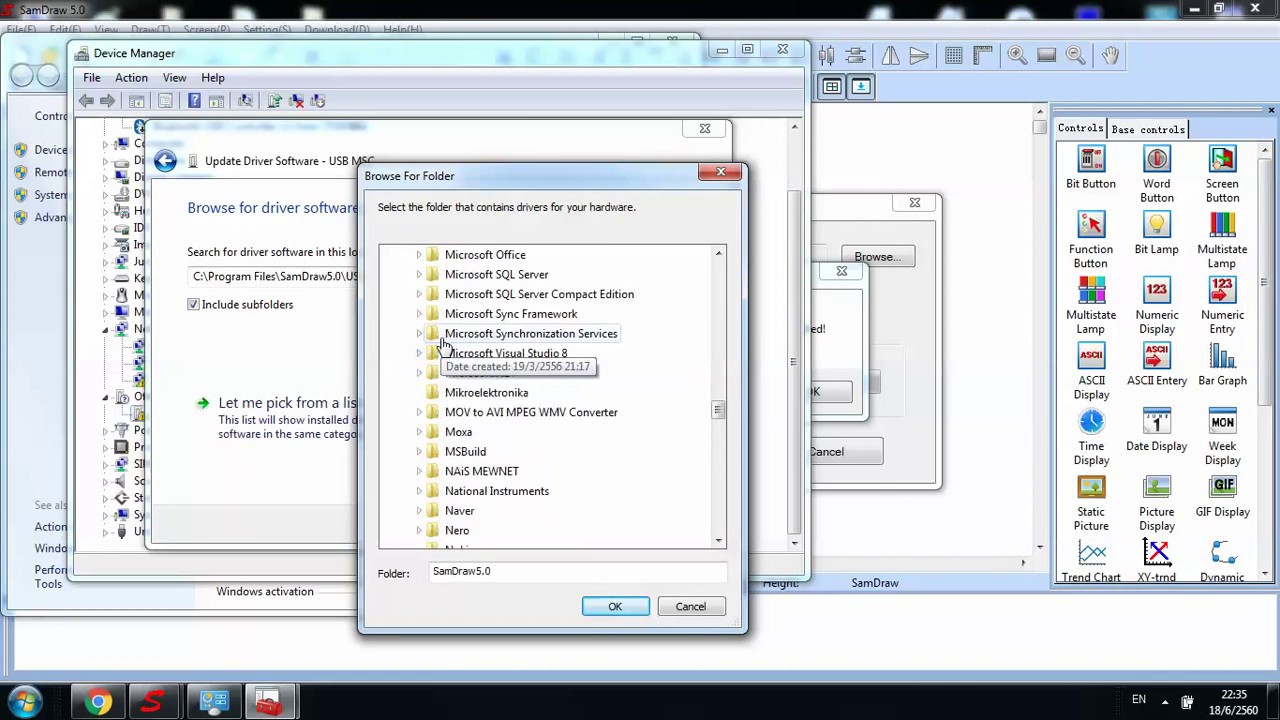
Task: Open the Help menu in Device Manager
Action: [x=212, y=78]
